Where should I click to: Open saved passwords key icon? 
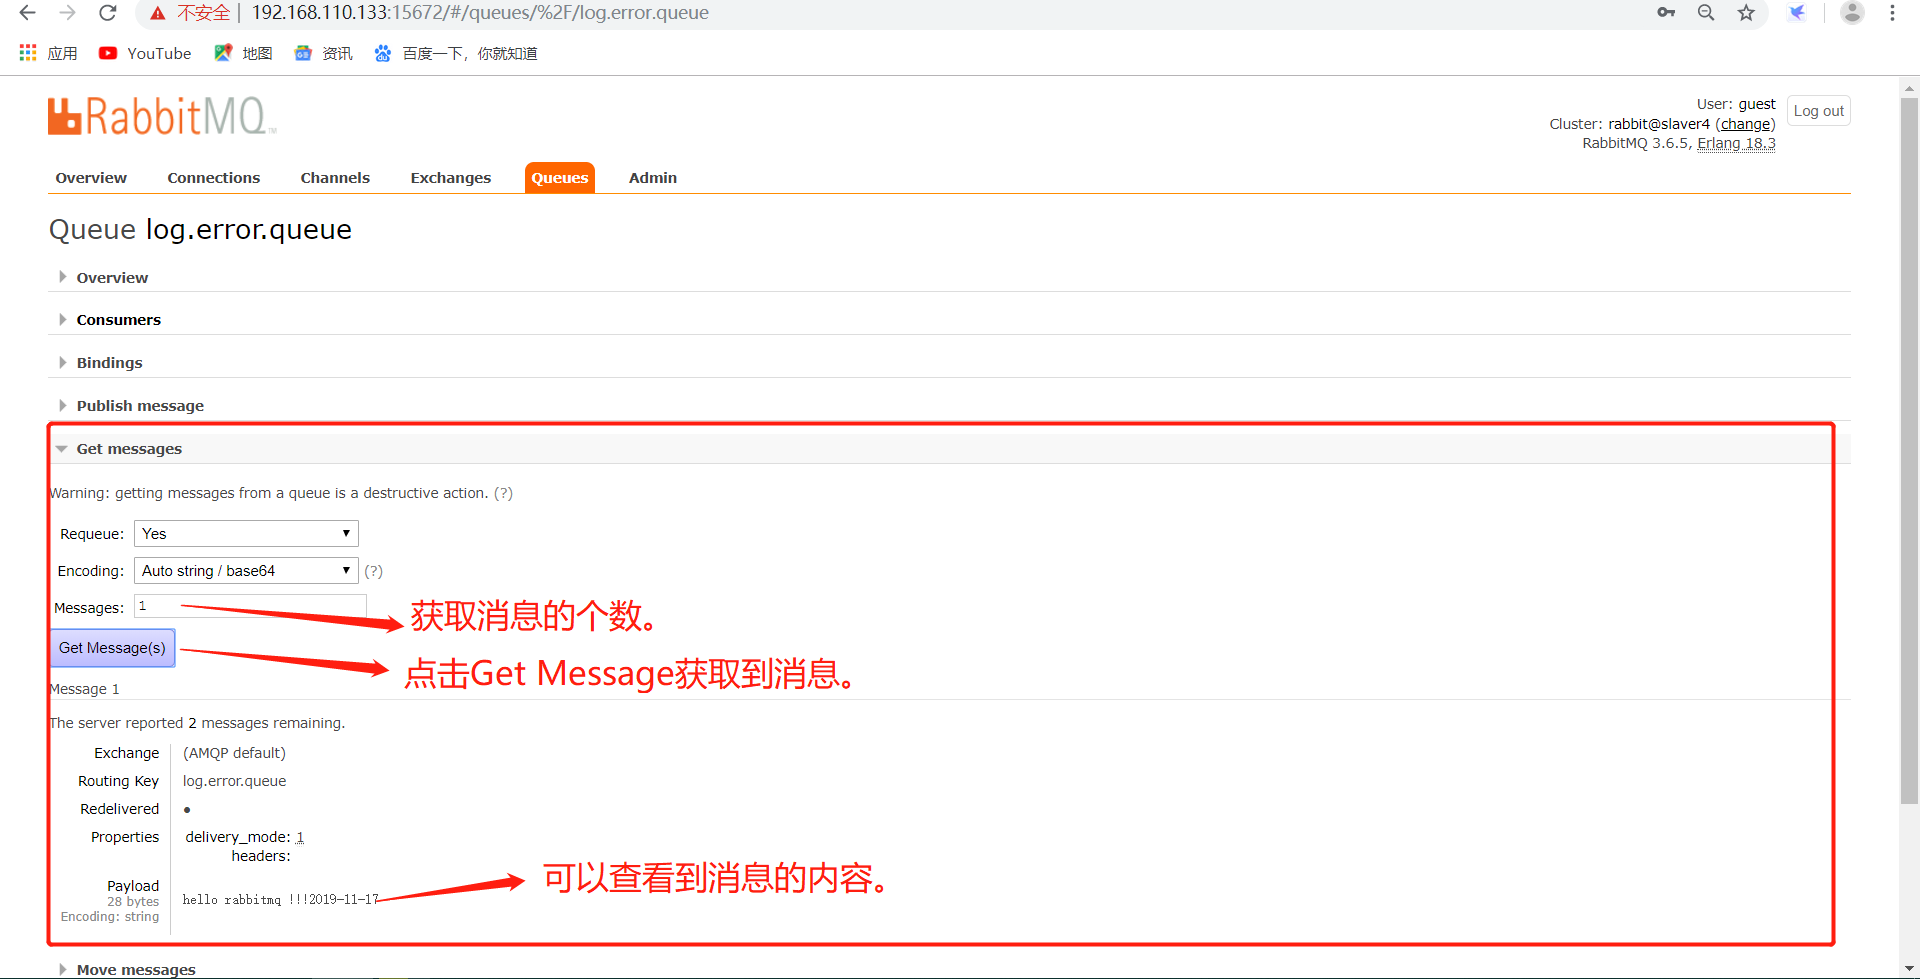[x=1666, y=13]
